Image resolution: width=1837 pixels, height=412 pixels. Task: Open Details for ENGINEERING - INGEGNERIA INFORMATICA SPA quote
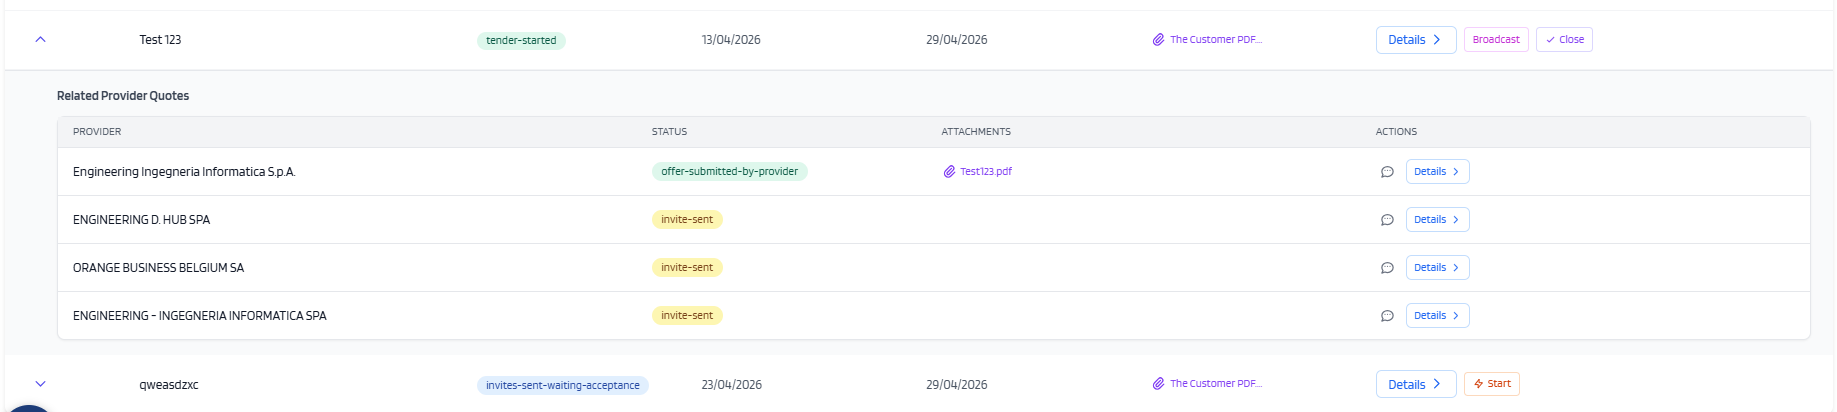point(1437,316)
